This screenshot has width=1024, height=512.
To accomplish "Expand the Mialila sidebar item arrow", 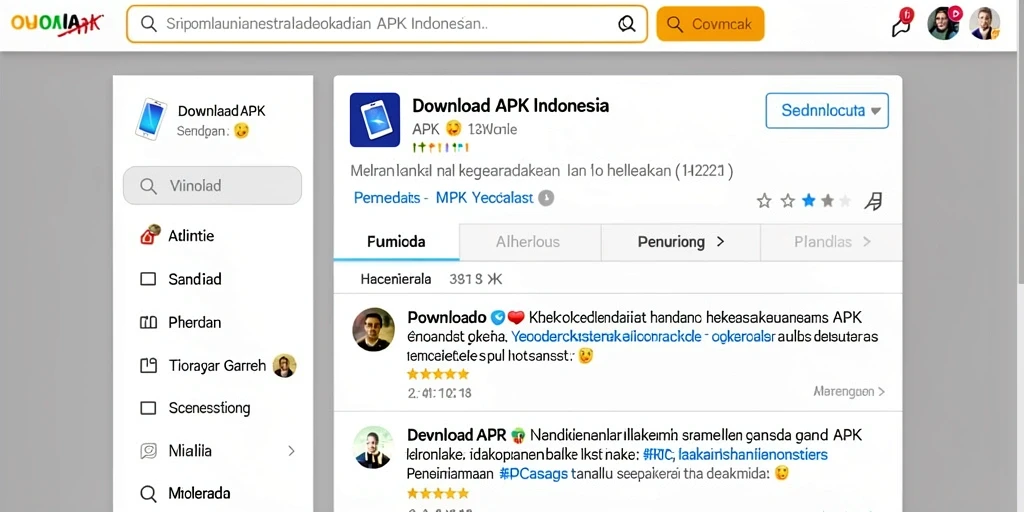I will pyautogui.click(x=291, y=451).
